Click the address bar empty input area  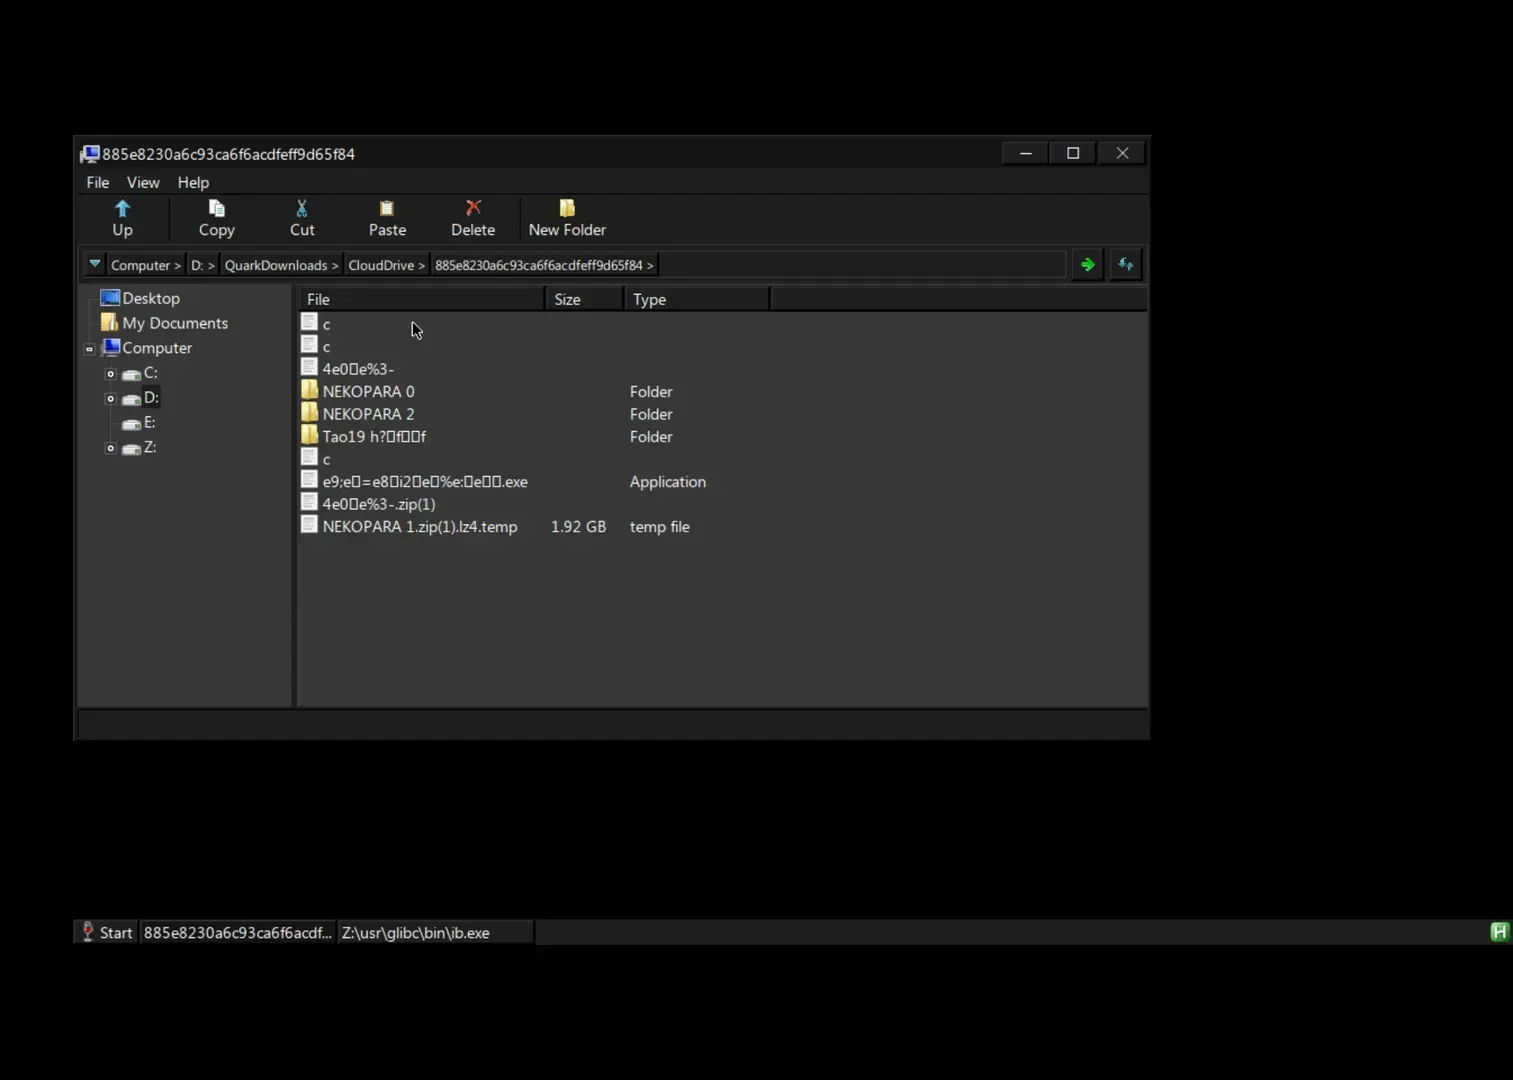pos(860,265)
